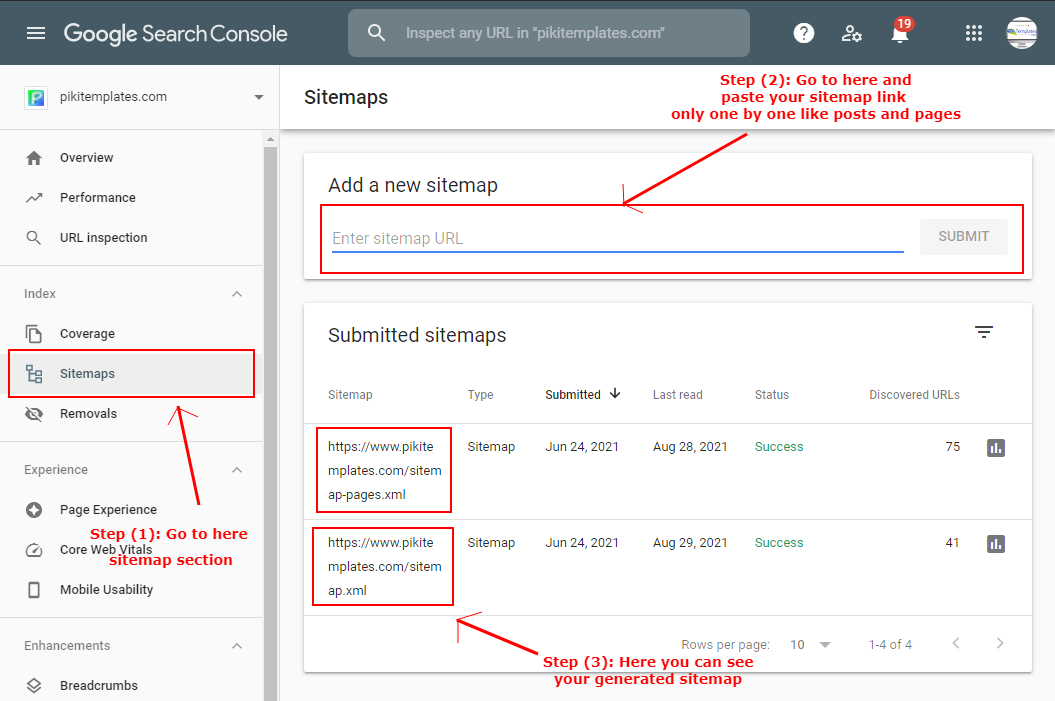Click the Performance trend line icon

(34, 198)
